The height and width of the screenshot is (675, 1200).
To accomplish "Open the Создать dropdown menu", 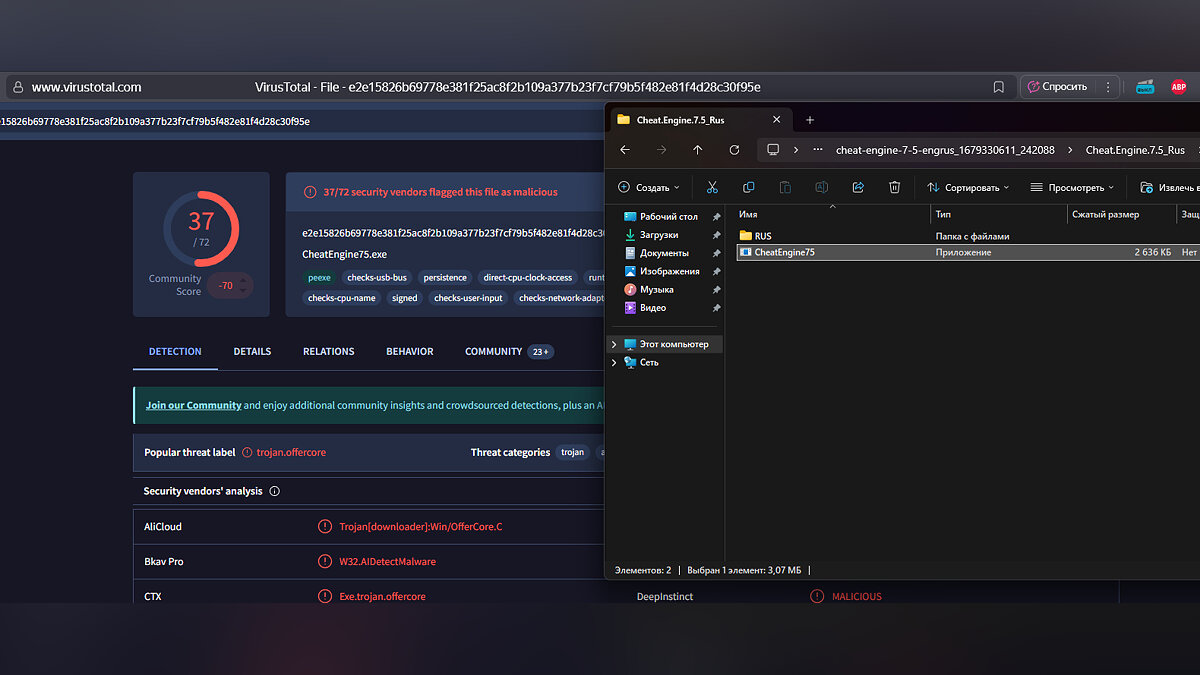I will click(648, 187).
